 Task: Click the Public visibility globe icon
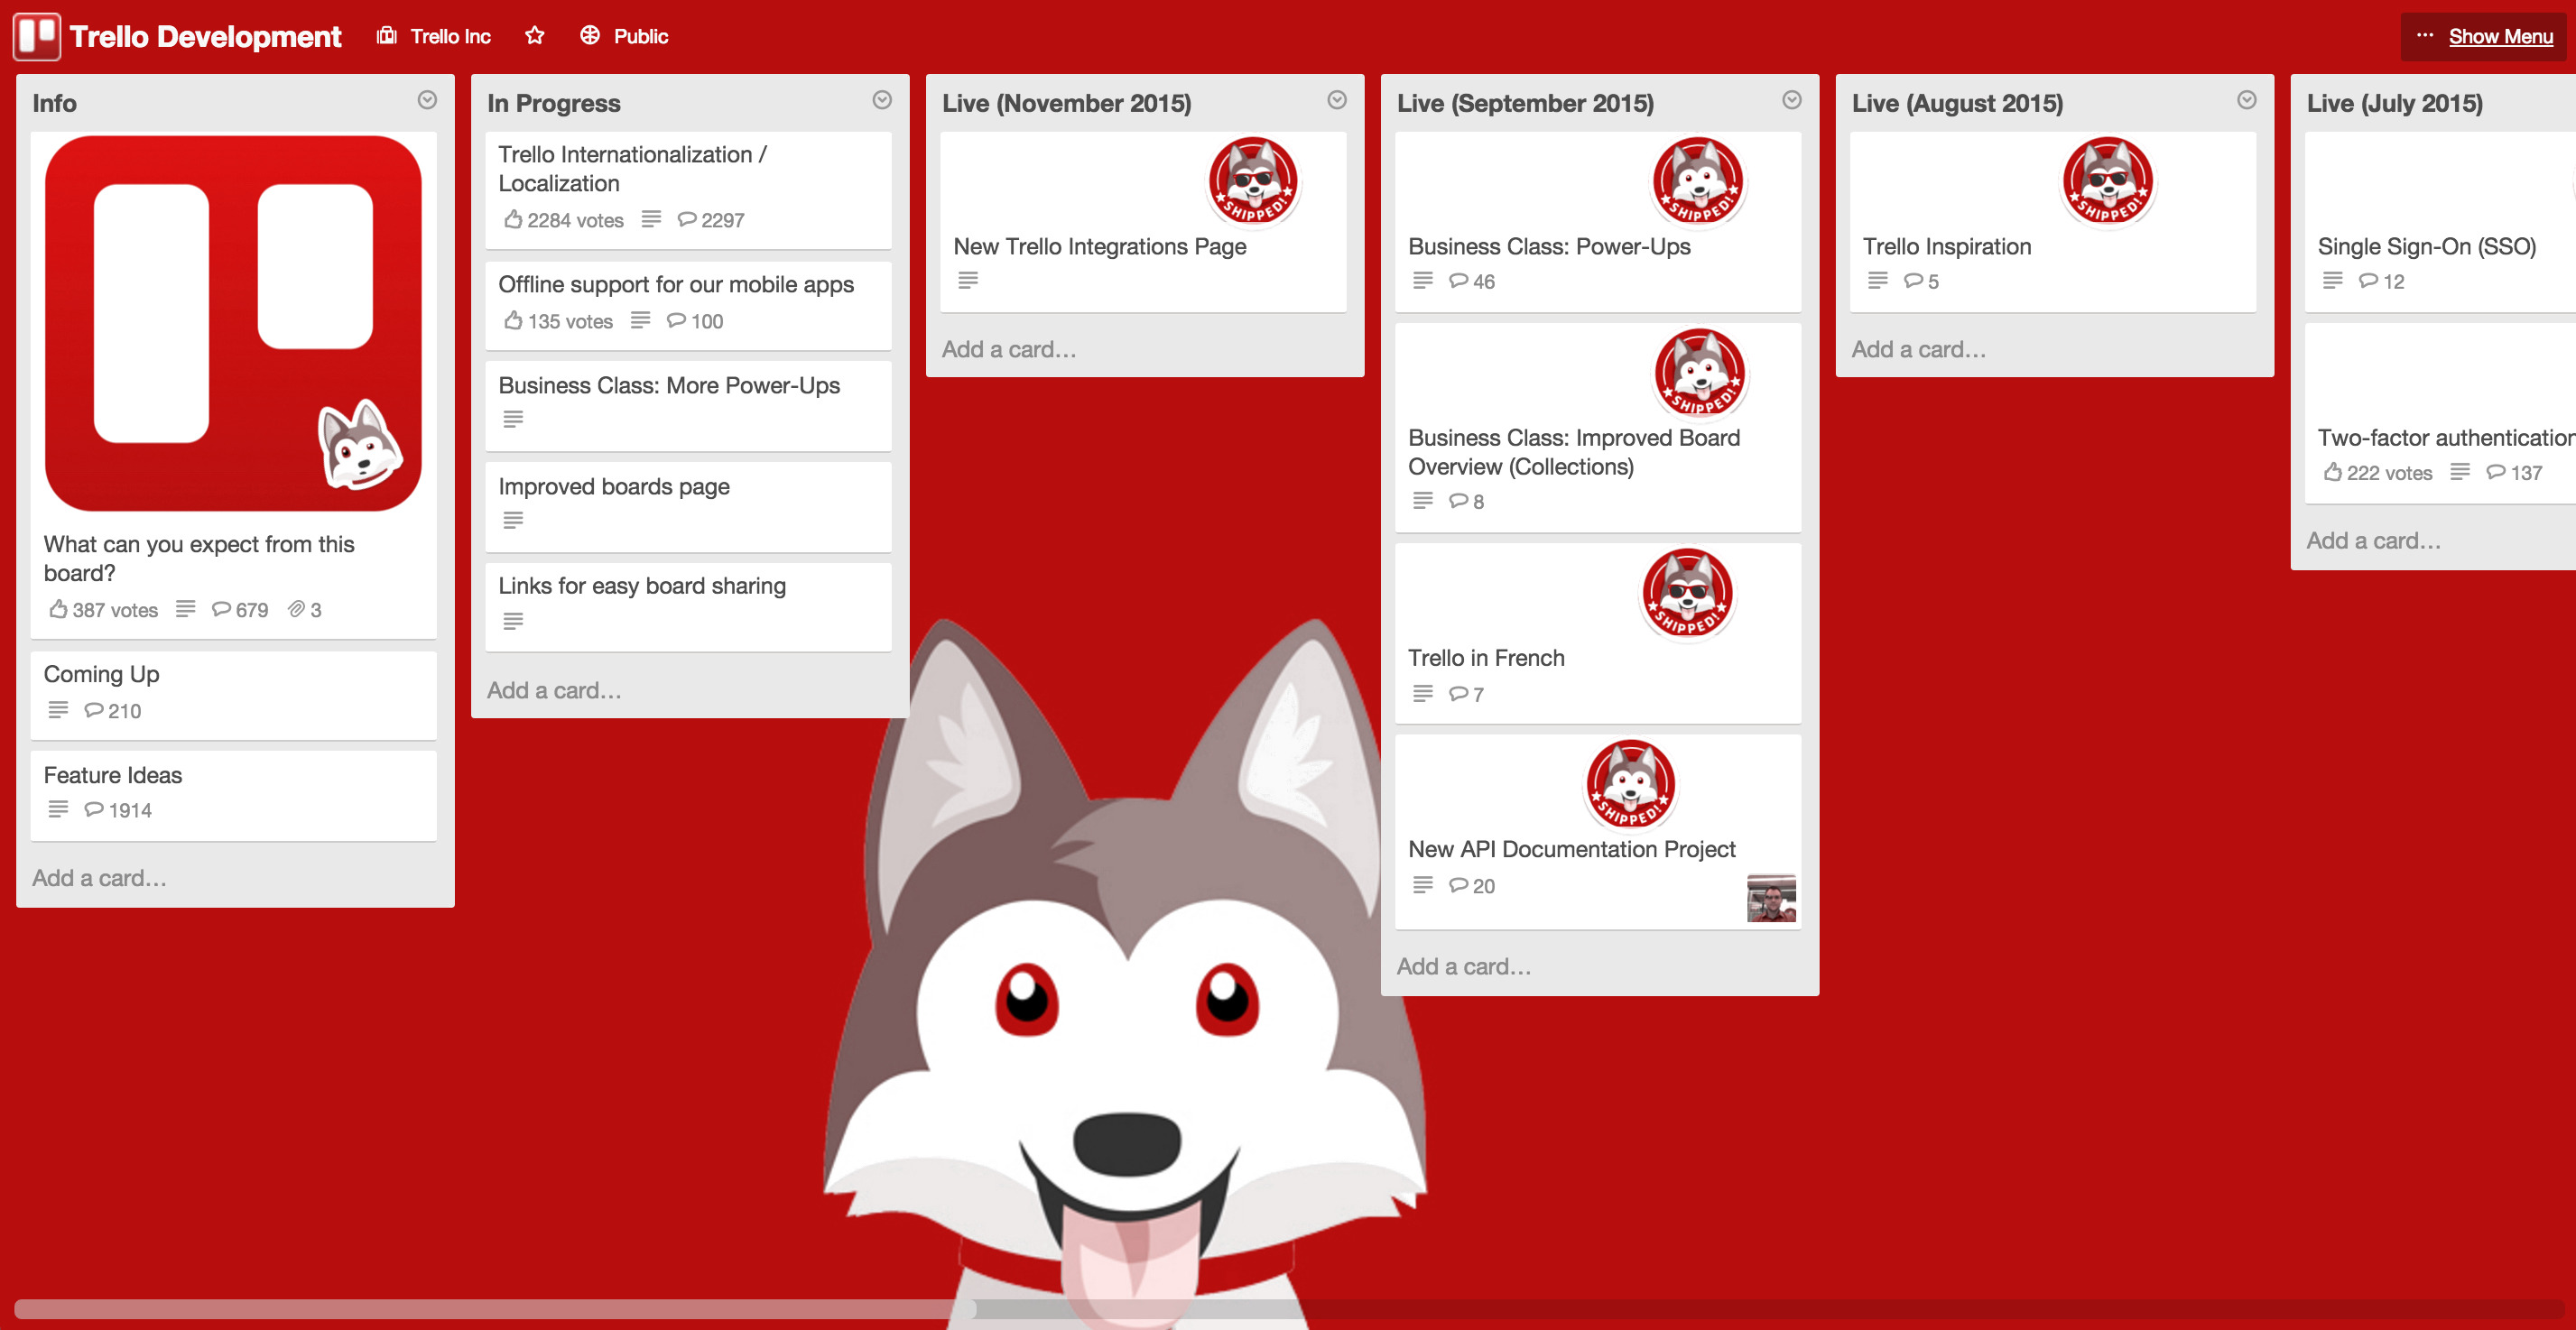point(590,36)
